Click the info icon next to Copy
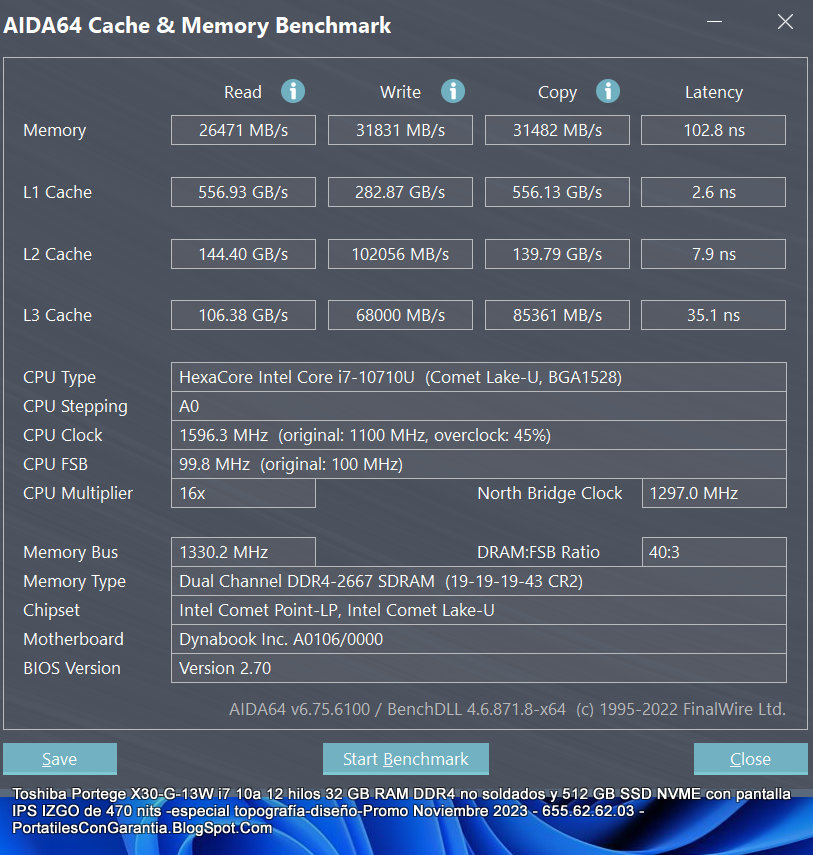The width and height of the screenshot is (813, 855). click(608, 91)
